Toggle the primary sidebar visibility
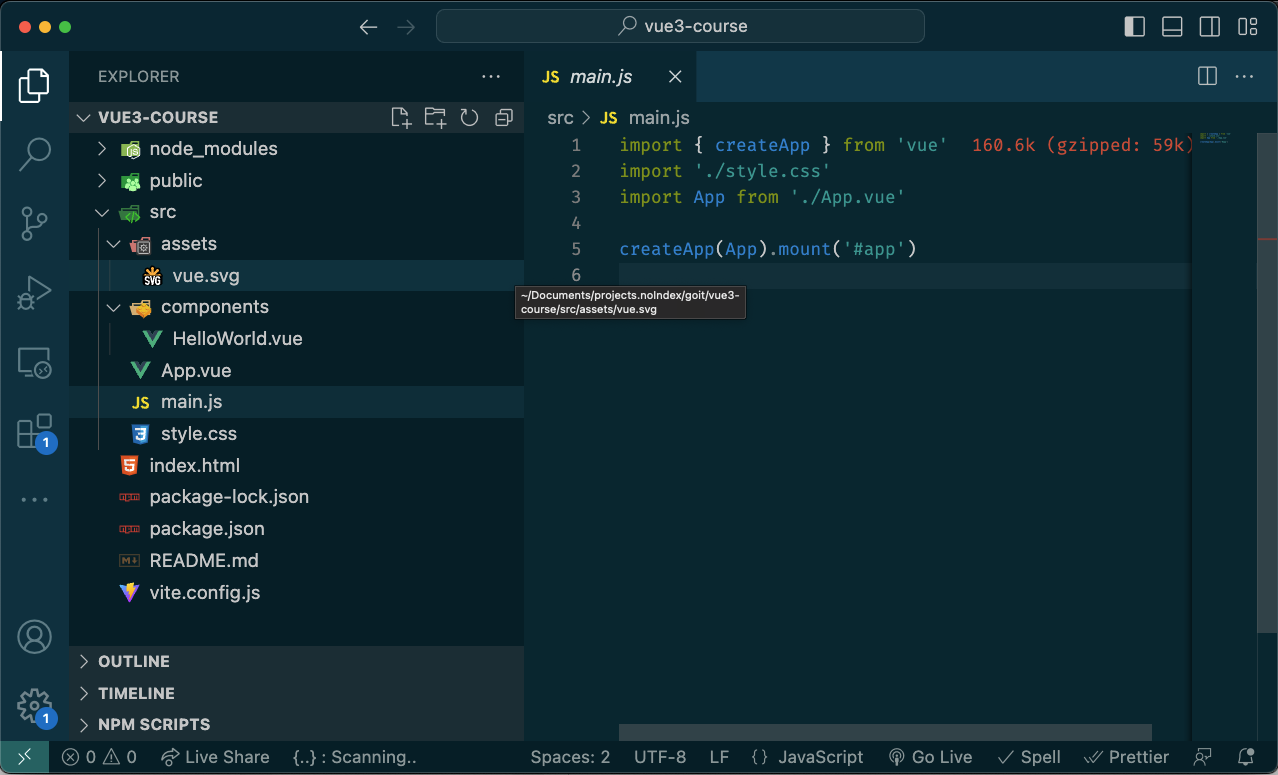This screenshot has width=1278, height=775. tap(1135, 27)
